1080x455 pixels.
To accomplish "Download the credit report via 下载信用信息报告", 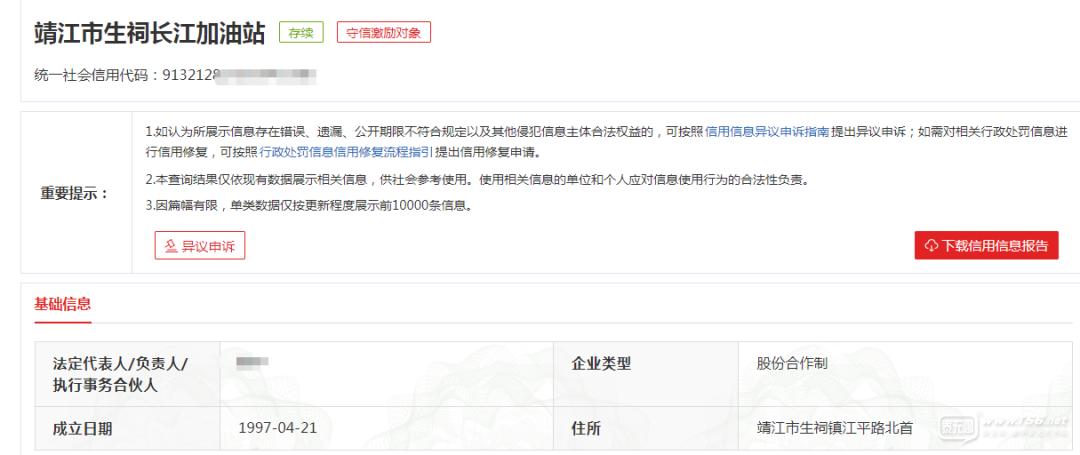I will 986,245.
